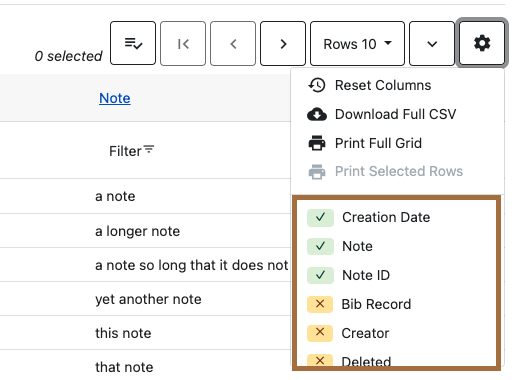Toggle the Note column checkmark

tap(320, 246)
